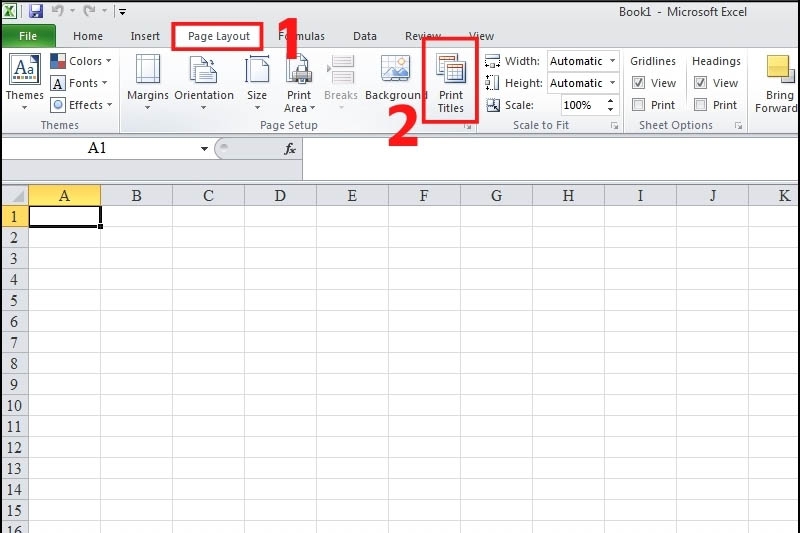Select column K header
Screen dimensions: 800x533
pos(774,195)
